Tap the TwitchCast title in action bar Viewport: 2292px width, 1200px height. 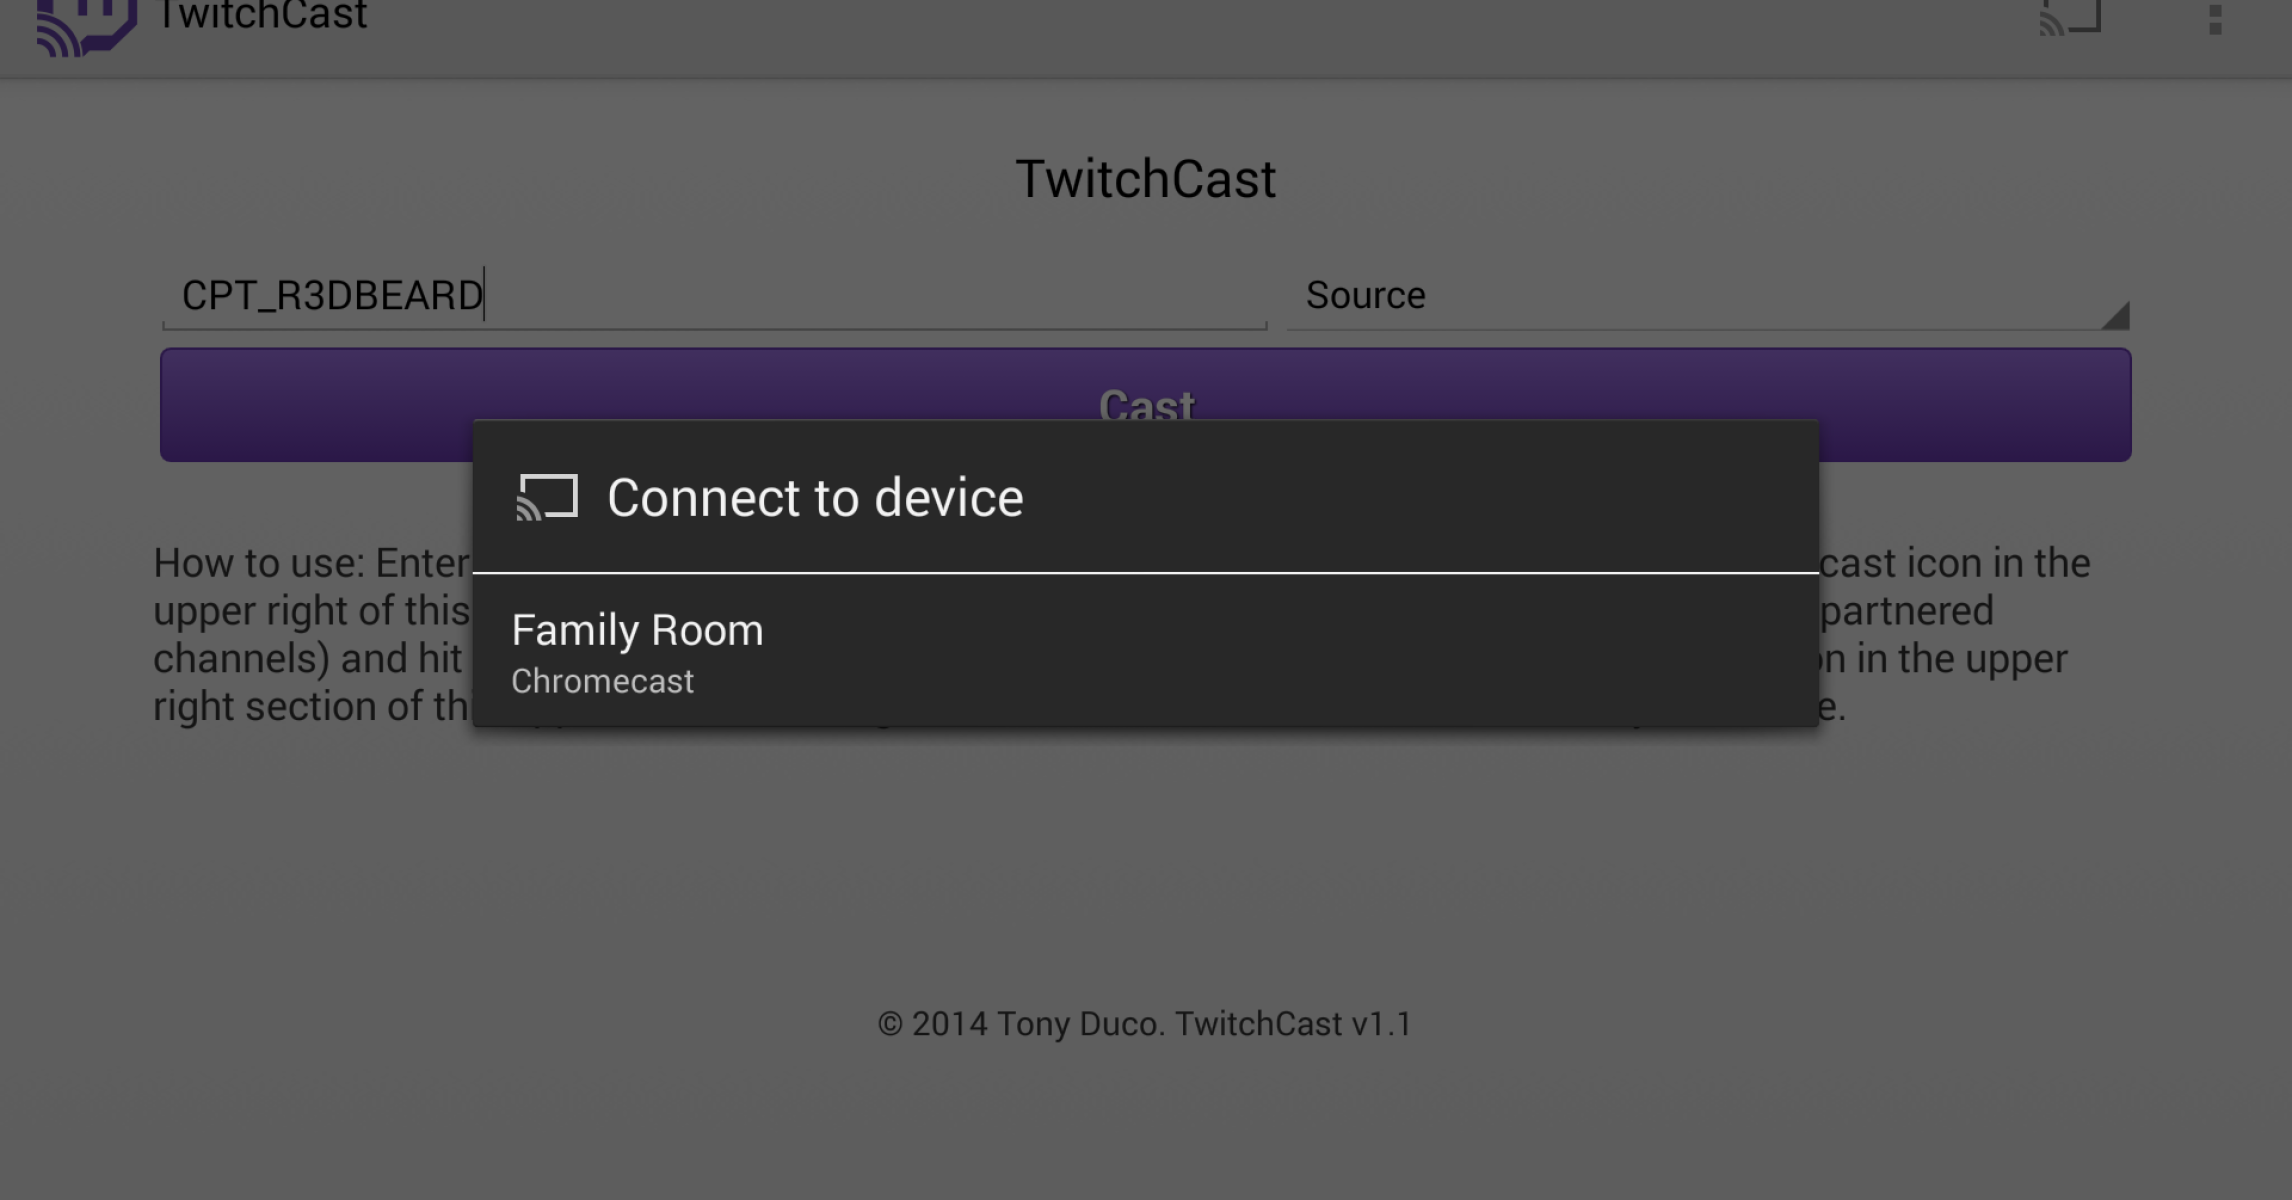(x=263, y=16)
